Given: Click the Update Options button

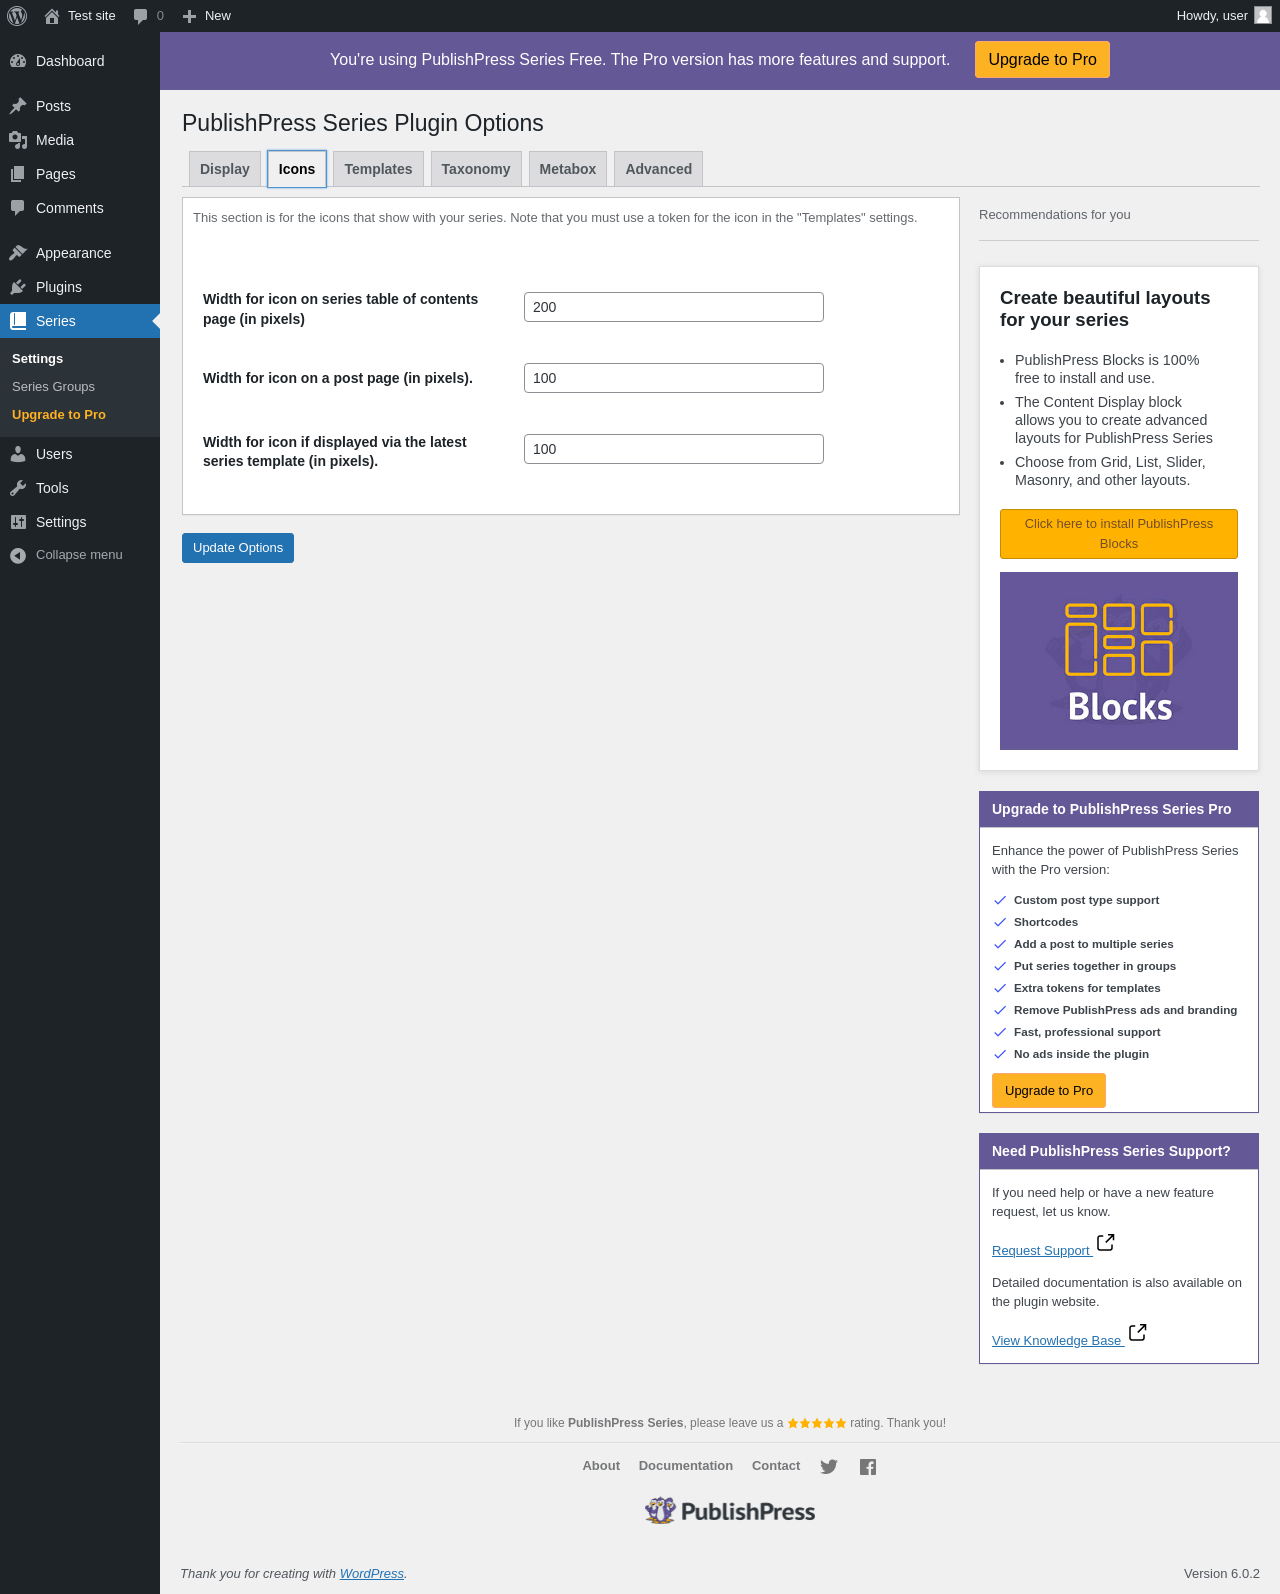Looking at the screenshot, I should (238, 548).
